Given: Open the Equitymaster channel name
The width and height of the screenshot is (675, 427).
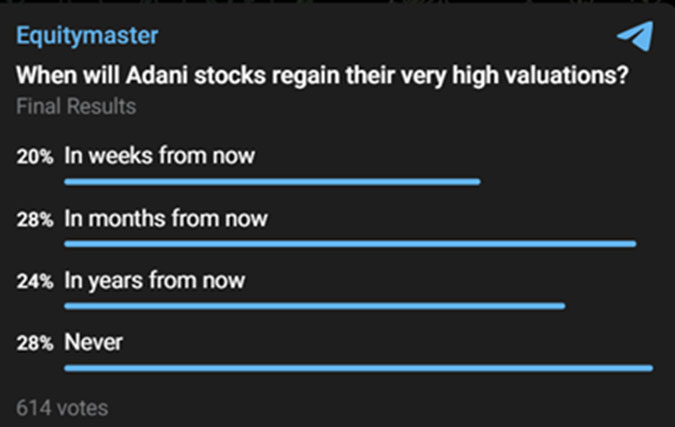Looking at the screenshot, I should pyautogui.click(x=87, y=36).
